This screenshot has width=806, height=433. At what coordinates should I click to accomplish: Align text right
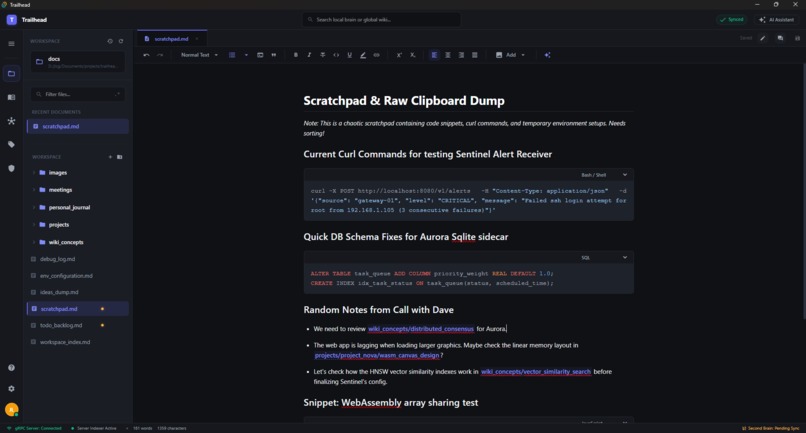pyautogui.click(x=461, y=55)
